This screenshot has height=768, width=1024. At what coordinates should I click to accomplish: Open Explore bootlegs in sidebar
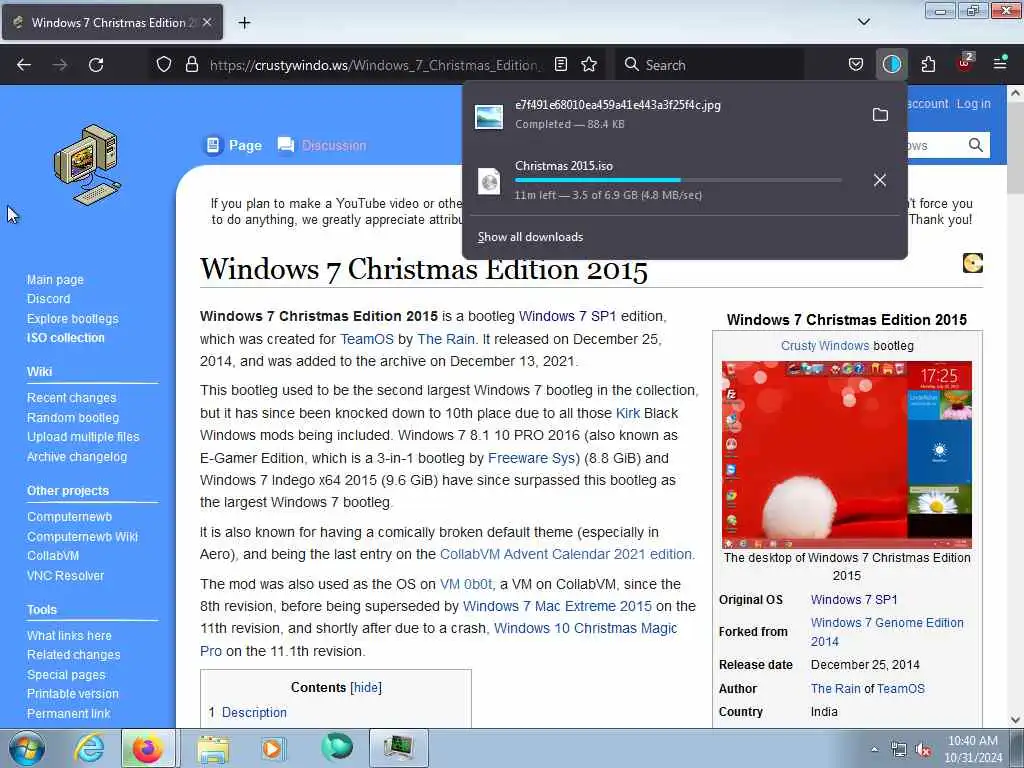(72, 319)
